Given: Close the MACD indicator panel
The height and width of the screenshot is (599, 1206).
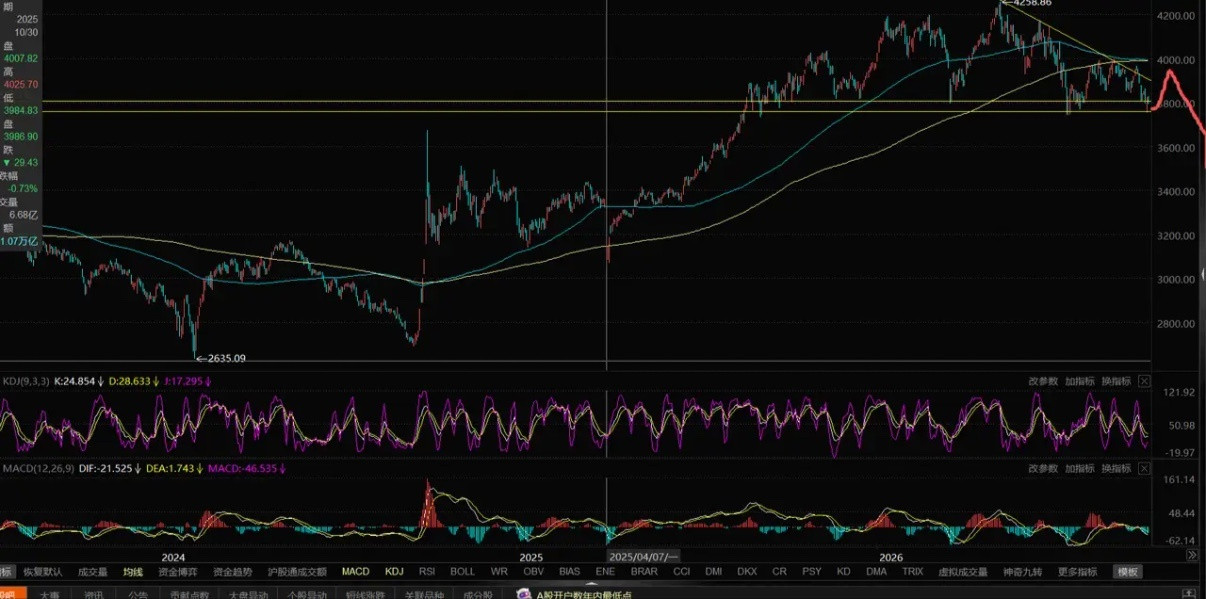Looking at the screenshot, I should [1144, 468].
